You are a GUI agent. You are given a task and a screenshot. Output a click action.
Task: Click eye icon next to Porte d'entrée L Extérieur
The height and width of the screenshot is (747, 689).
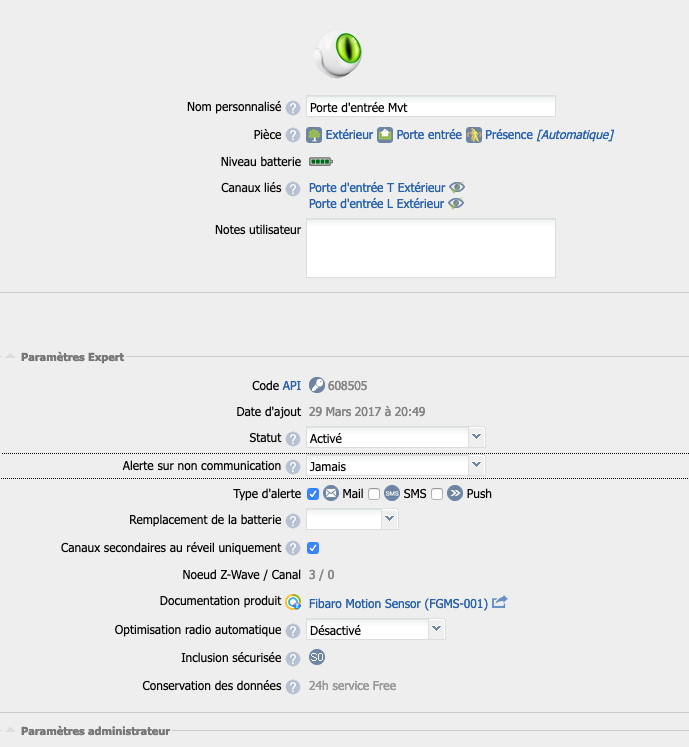coord(455,203)
